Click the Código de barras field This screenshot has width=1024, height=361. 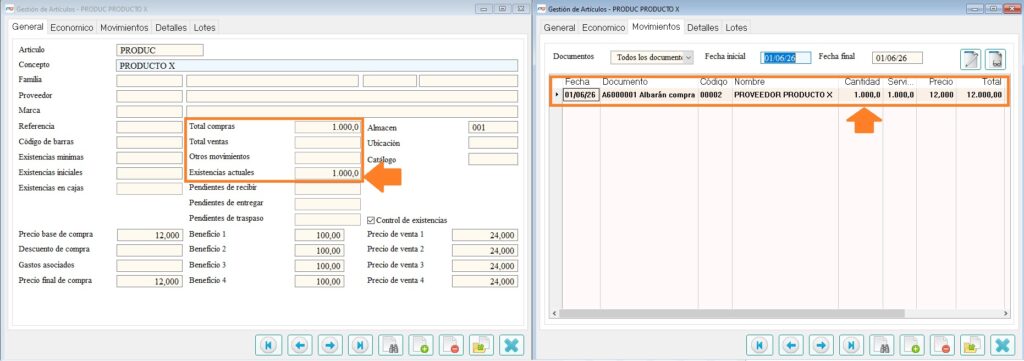(x=150, y=142)
